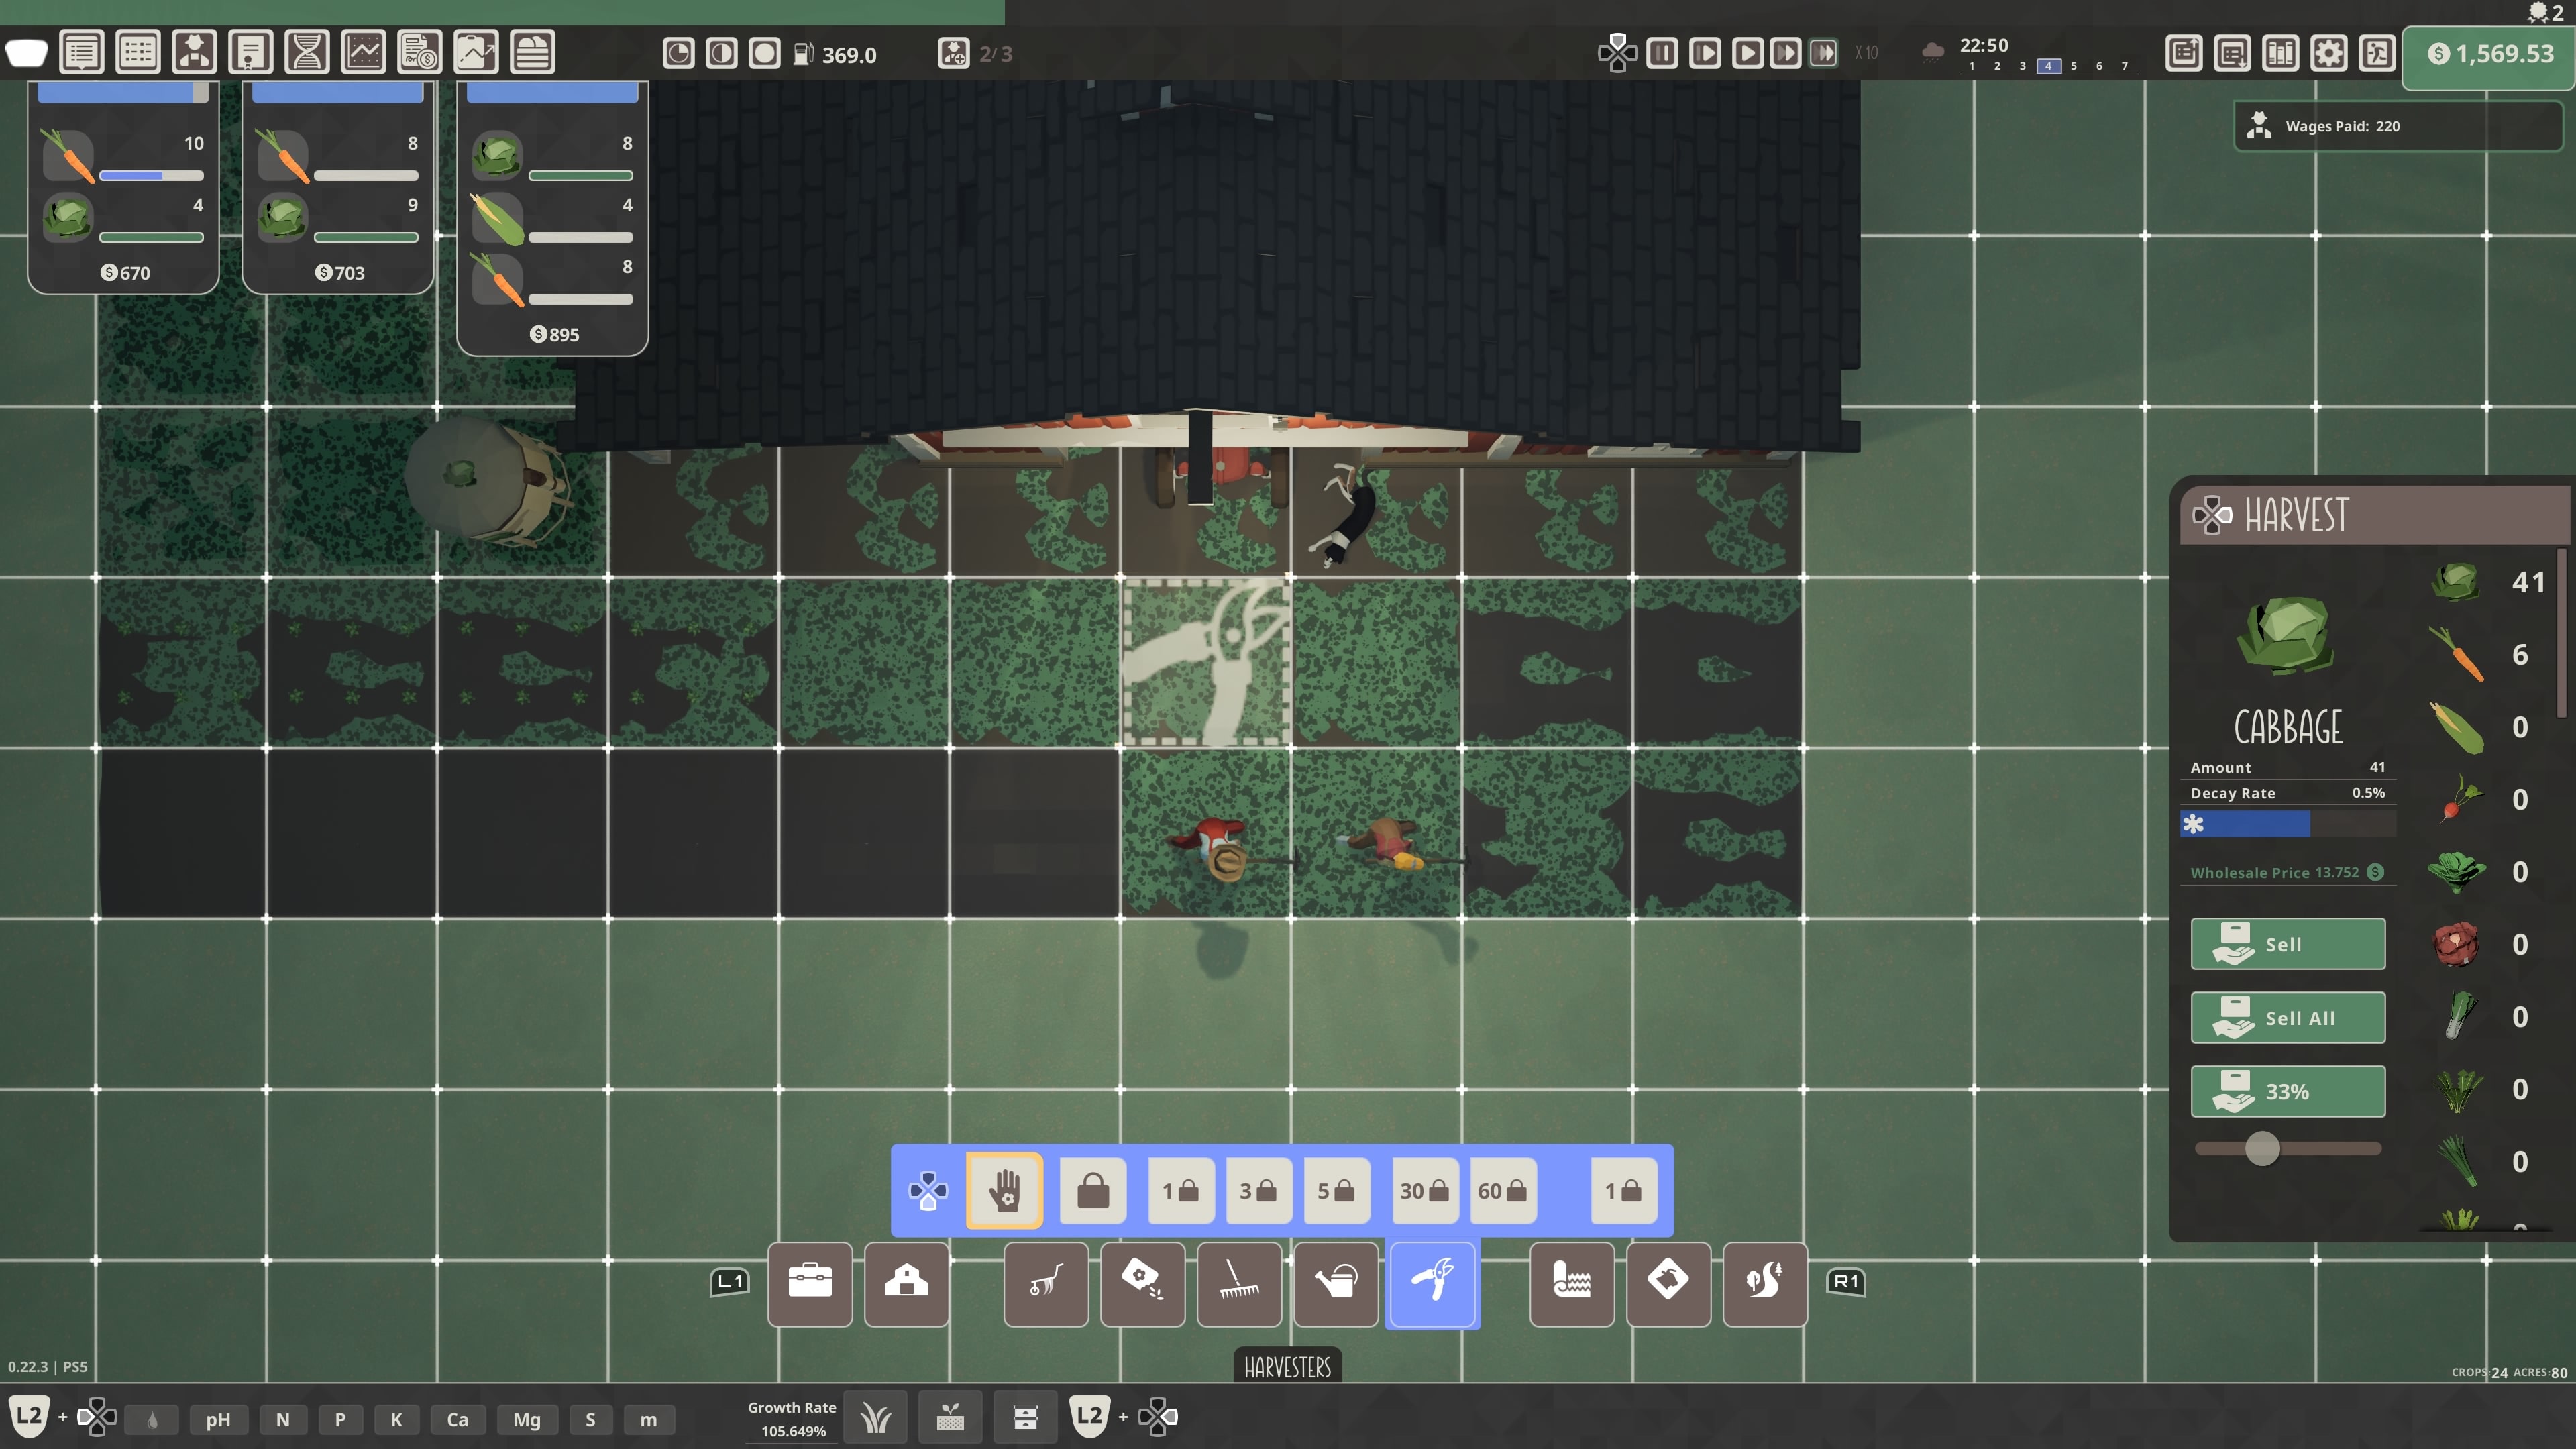The height and width of the screenshot is (1449, 2576).
Task: Click the sell percentage slider handle
Action: pyautogui.click(x=2262, y=1149)
